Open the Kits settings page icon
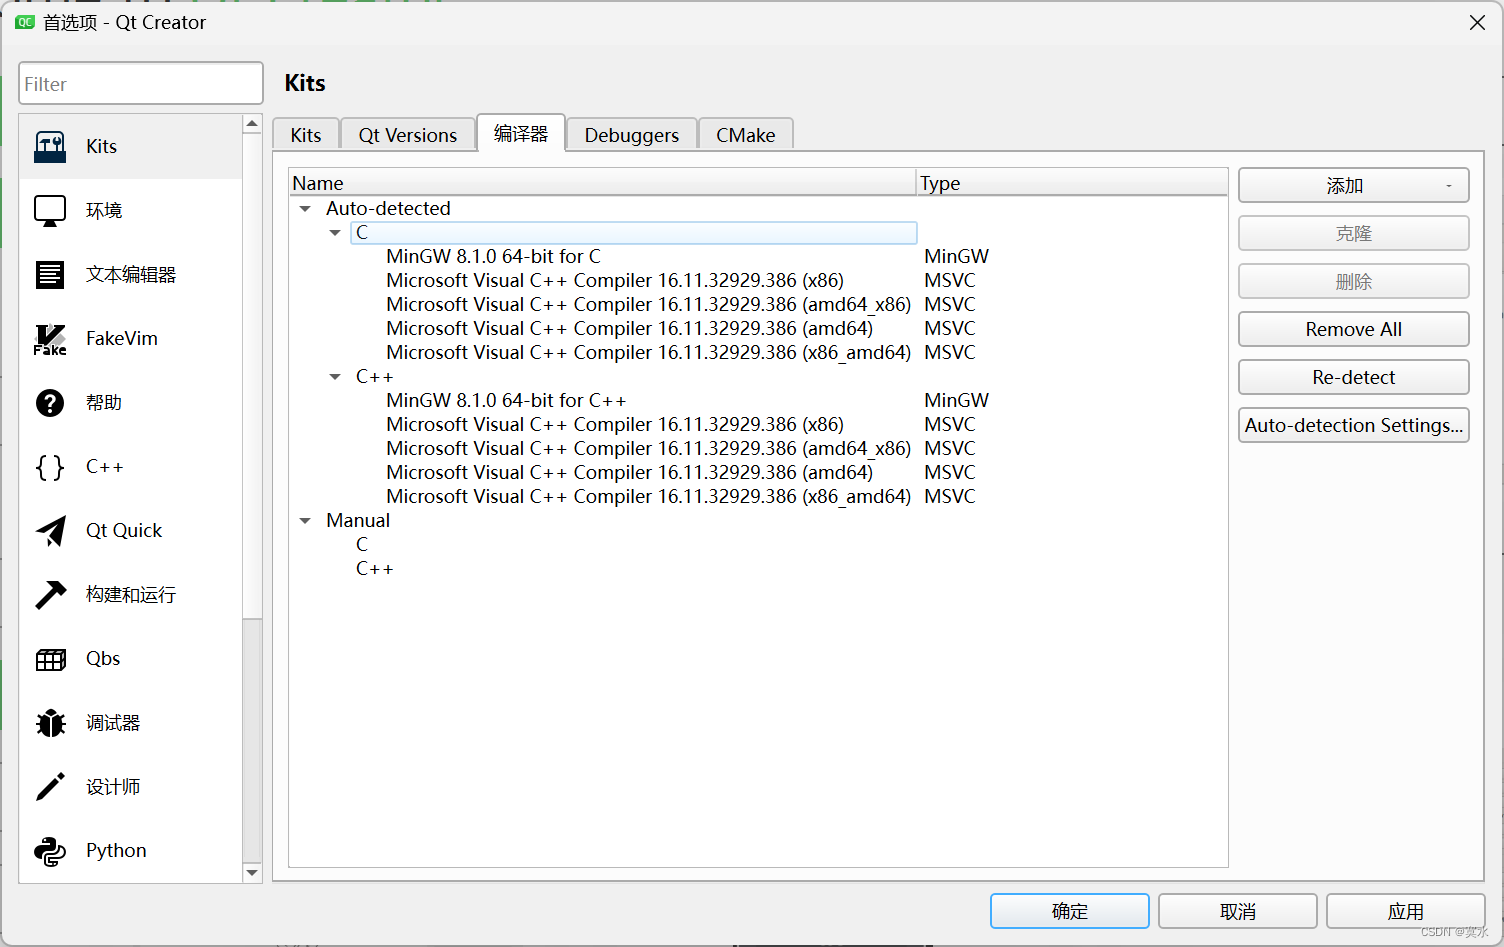 [x=49, y=146]
